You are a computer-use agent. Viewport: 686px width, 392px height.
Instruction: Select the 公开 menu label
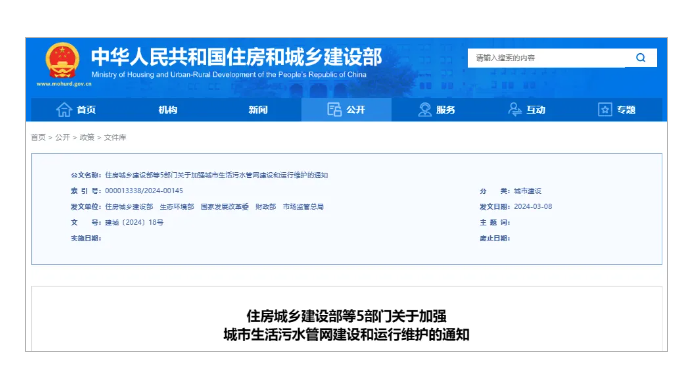coord(356,110)
